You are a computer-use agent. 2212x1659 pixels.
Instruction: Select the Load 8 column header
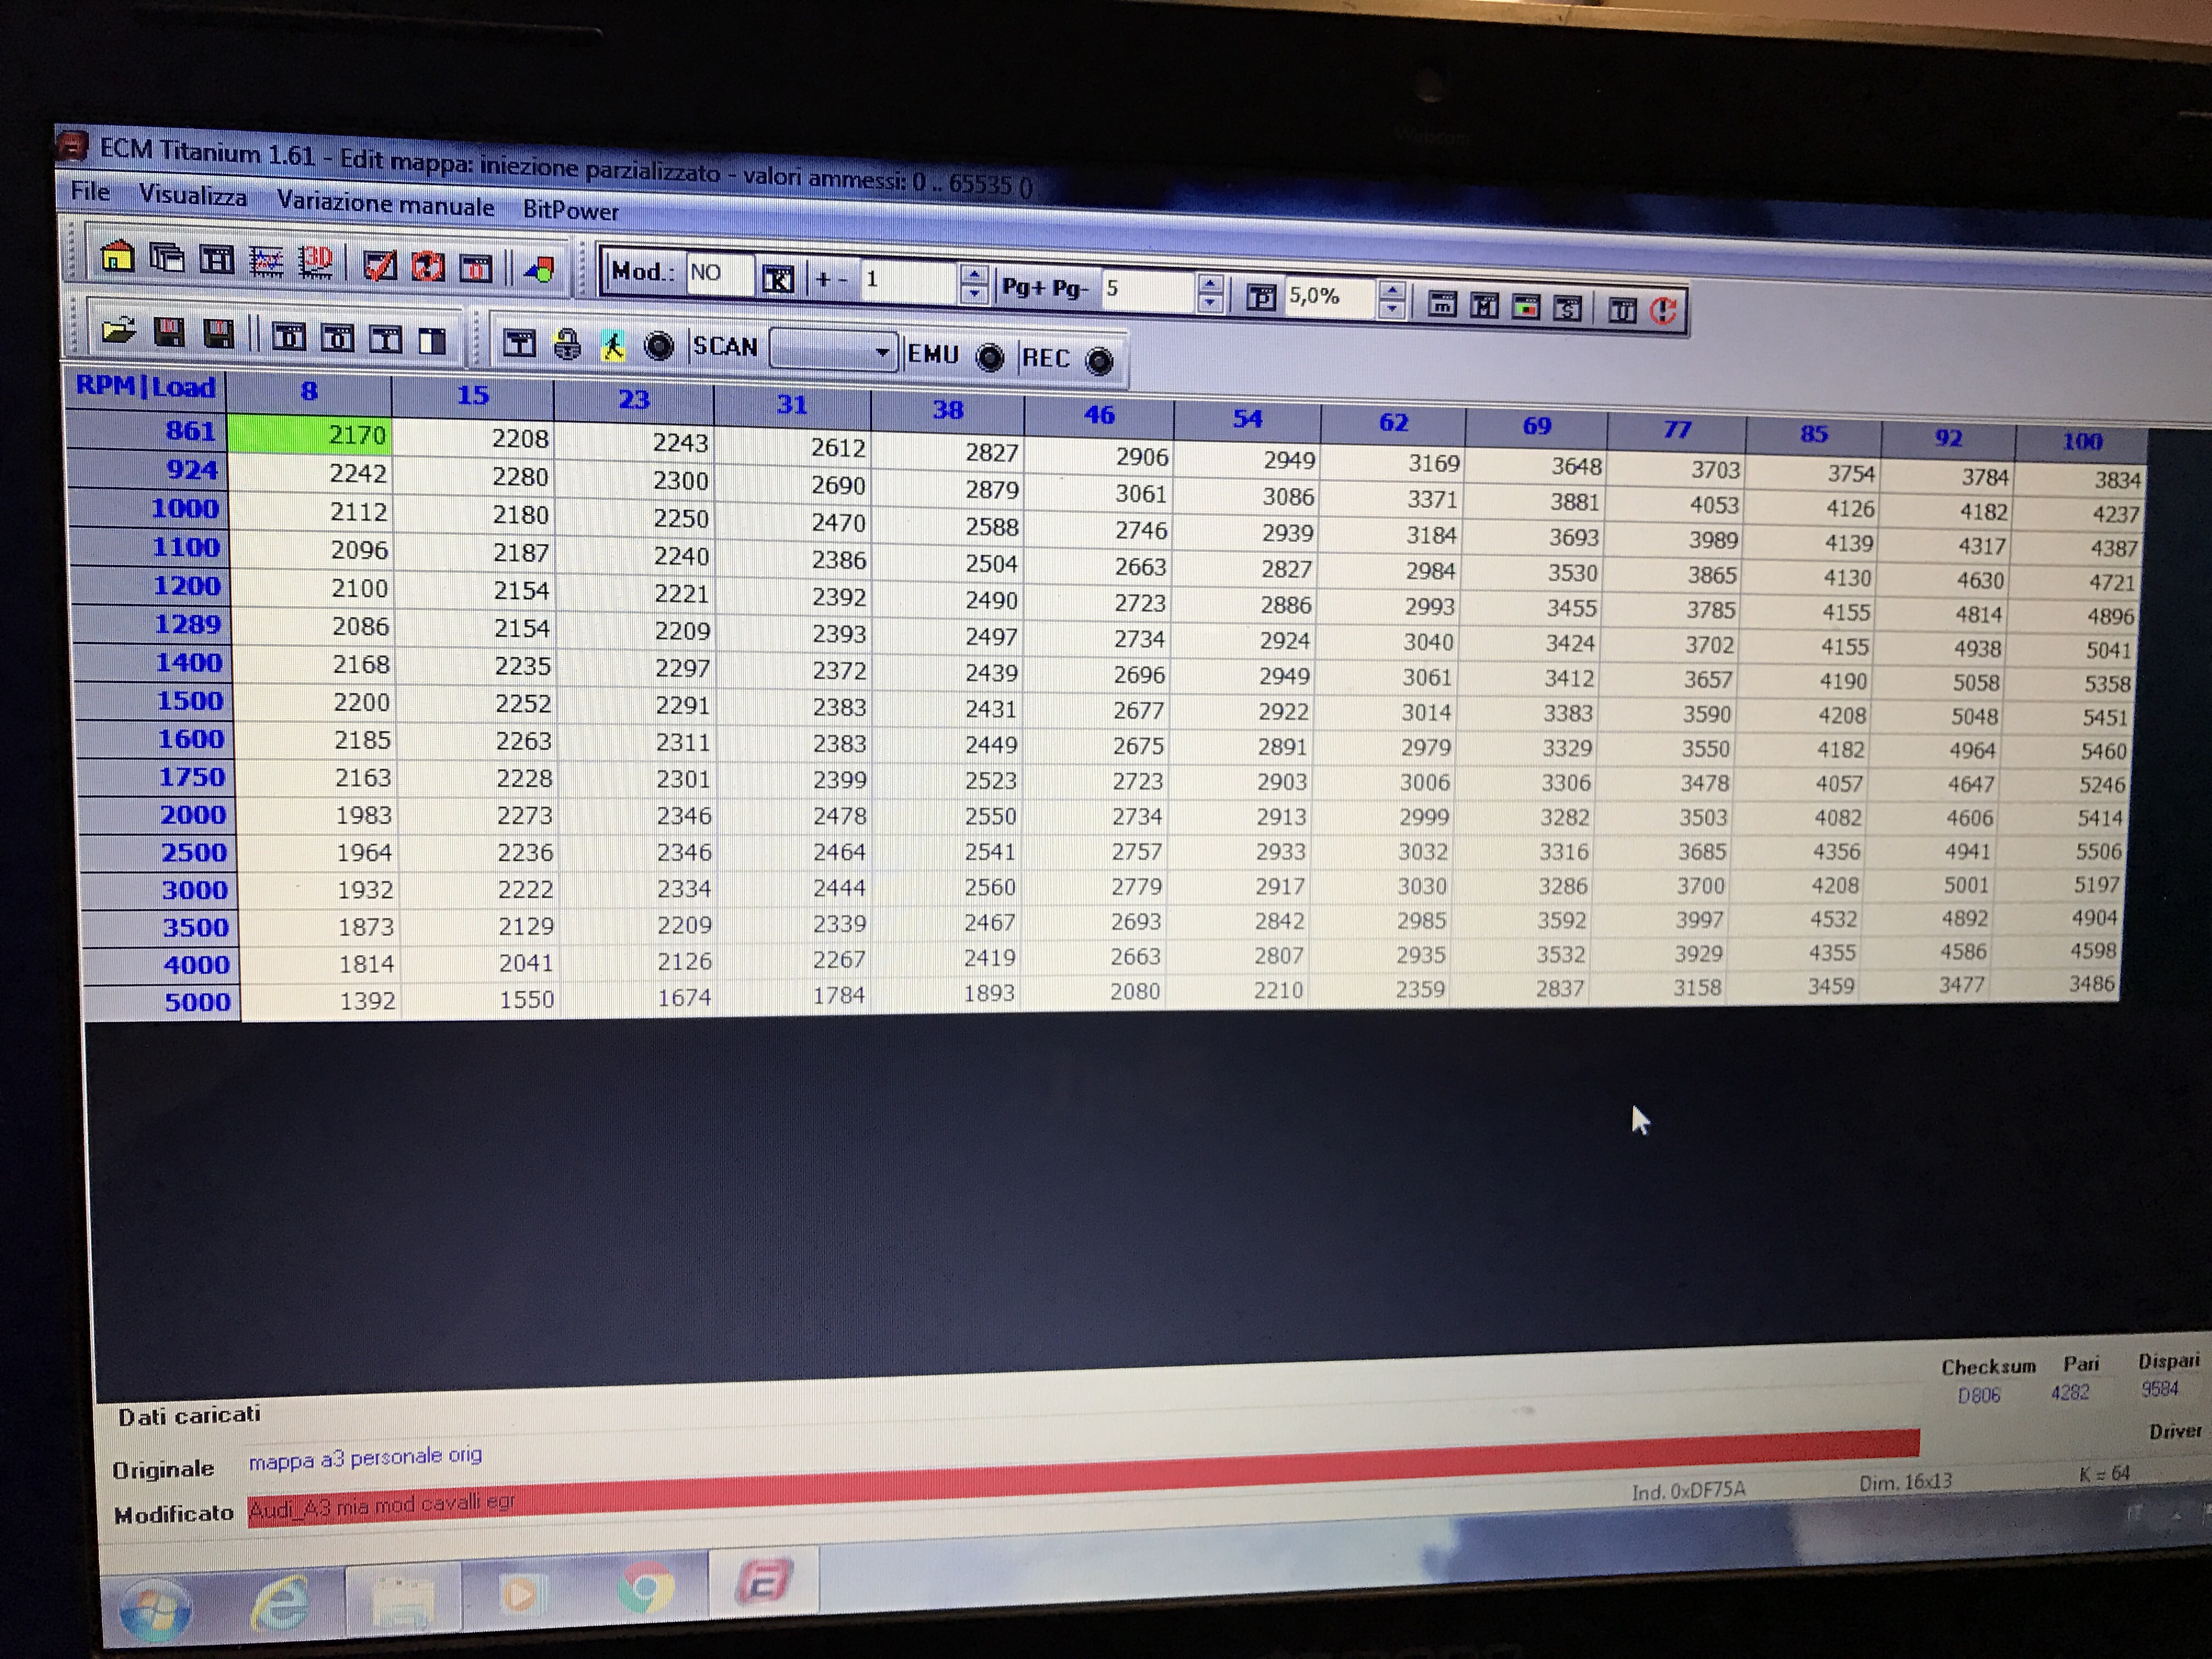[x=309, y=391]
